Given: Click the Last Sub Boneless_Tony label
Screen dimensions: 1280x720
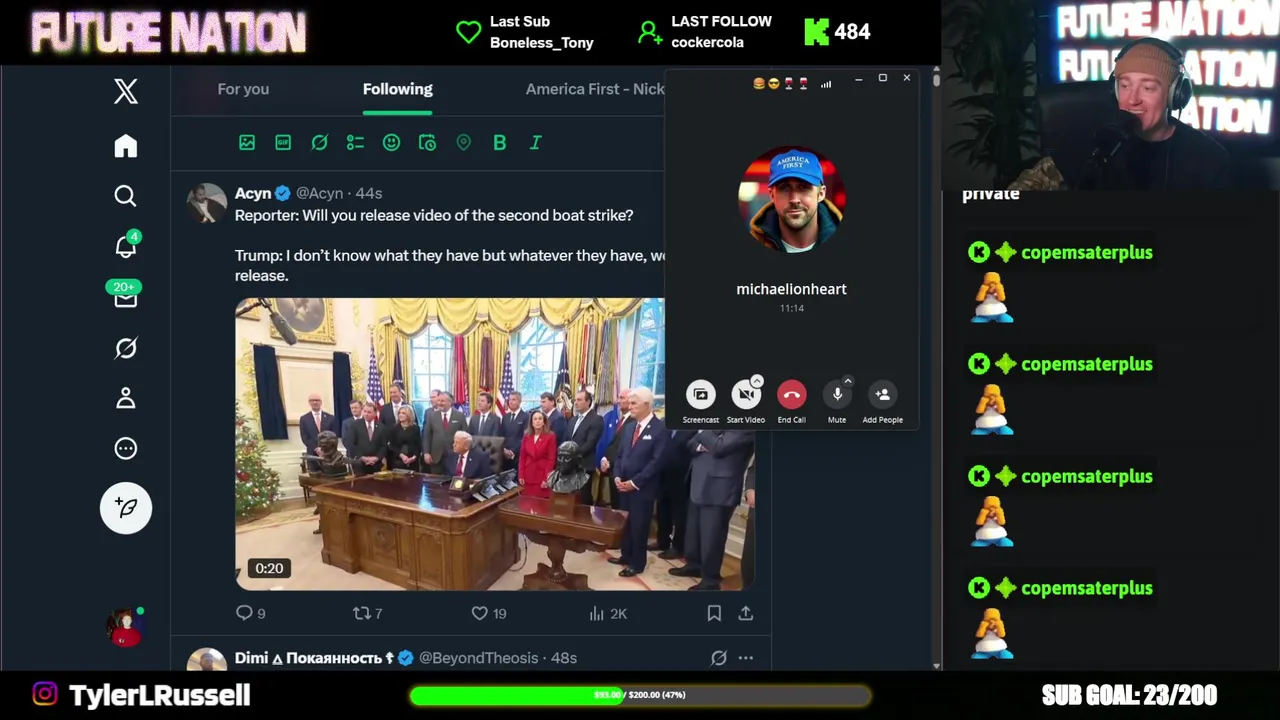Looking at the screenshot, I should (541, 32).
